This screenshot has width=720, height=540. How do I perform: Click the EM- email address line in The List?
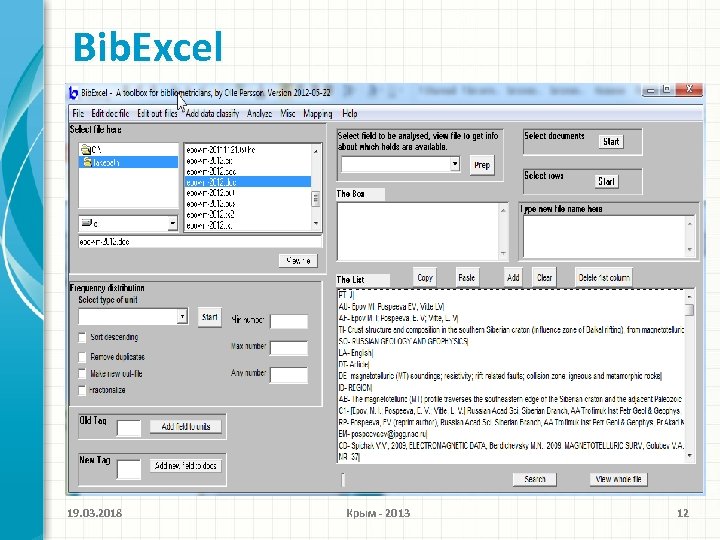383,433
